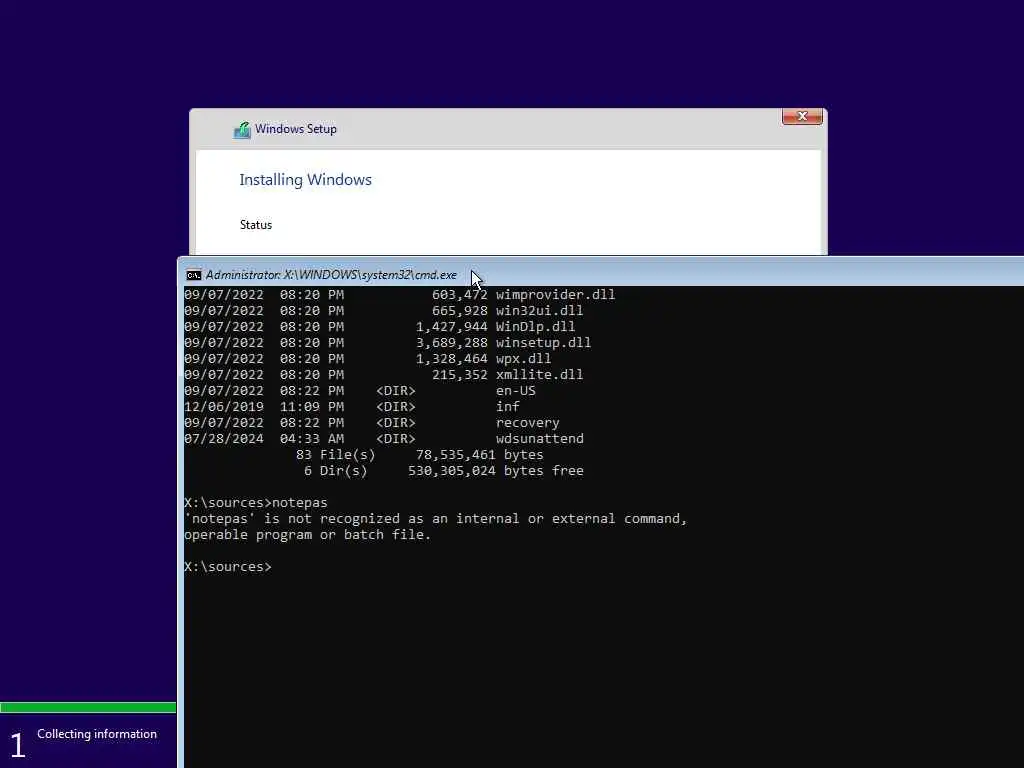1024x768 pixels.
Task: Close the Windows Setup window
Action: (x=802, y=116)
